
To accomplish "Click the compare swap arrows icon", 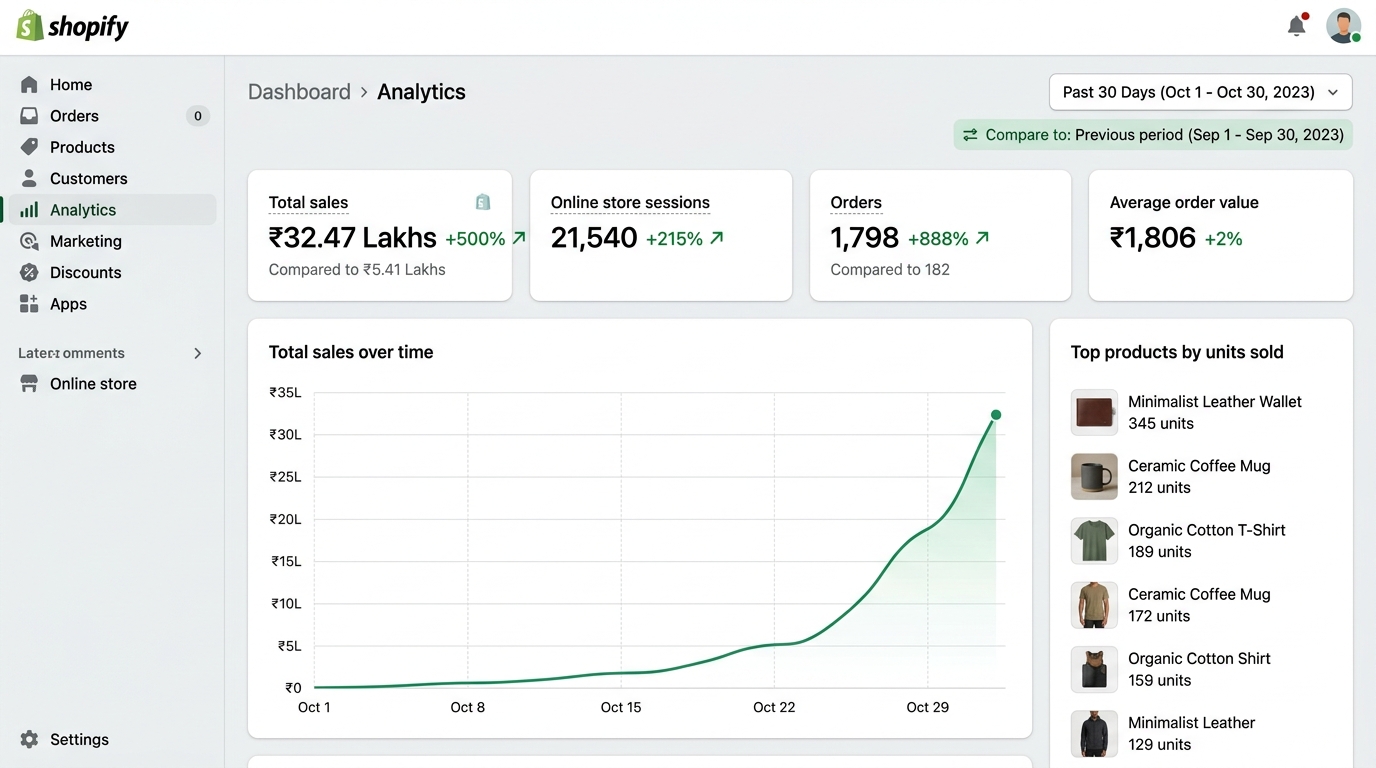I will point(970,135).
